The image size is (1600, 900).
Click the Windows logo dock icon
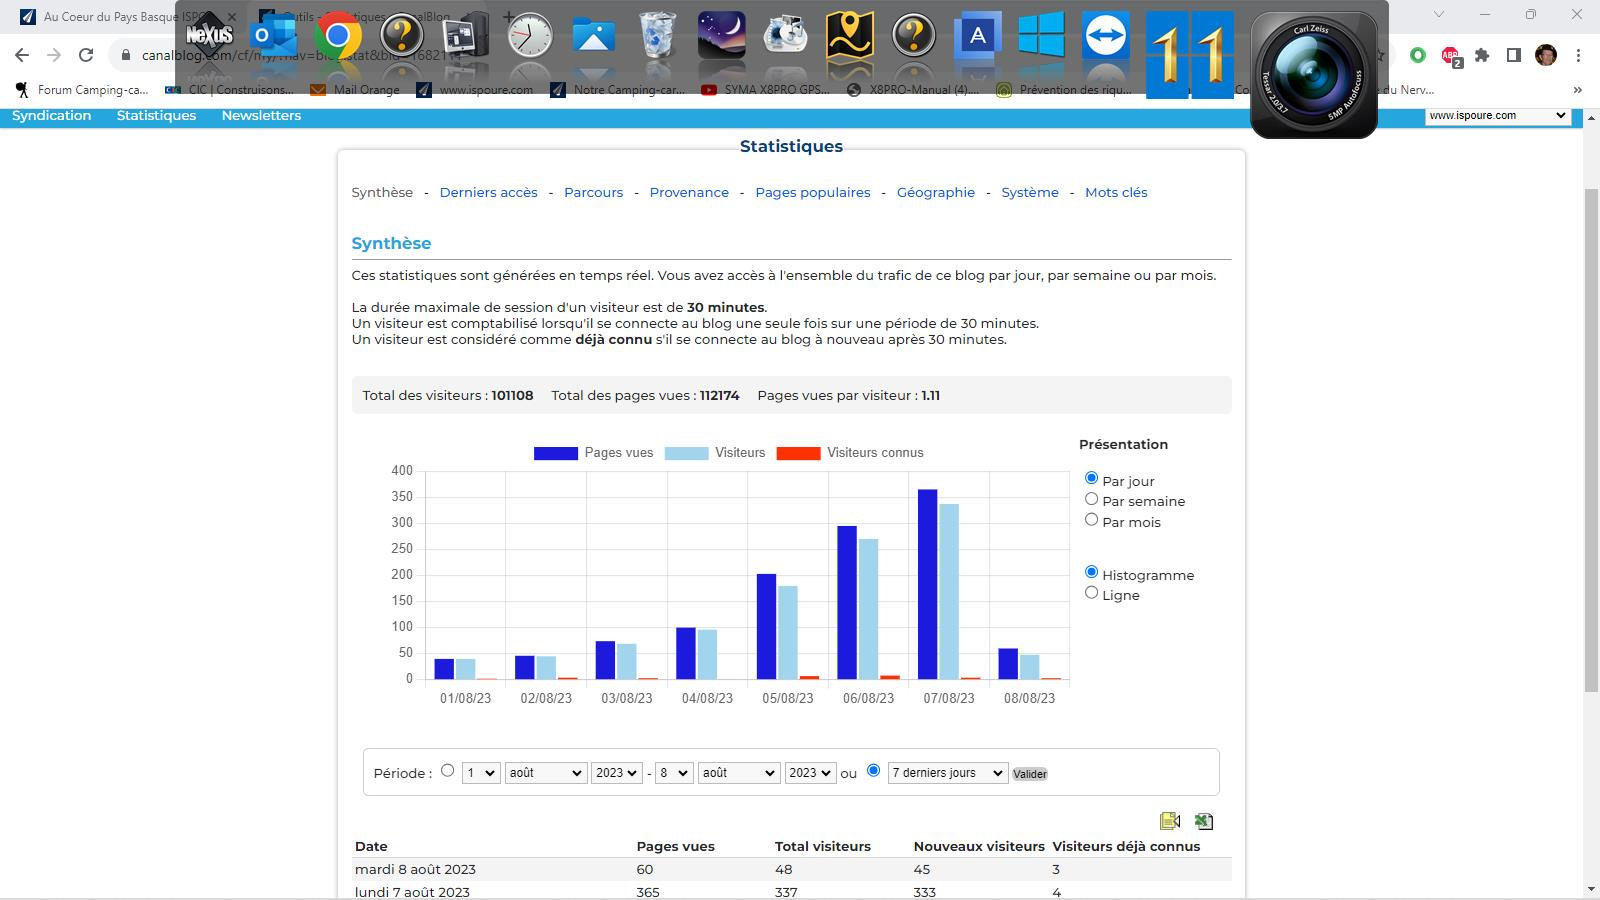click(x=1041, y=38)
